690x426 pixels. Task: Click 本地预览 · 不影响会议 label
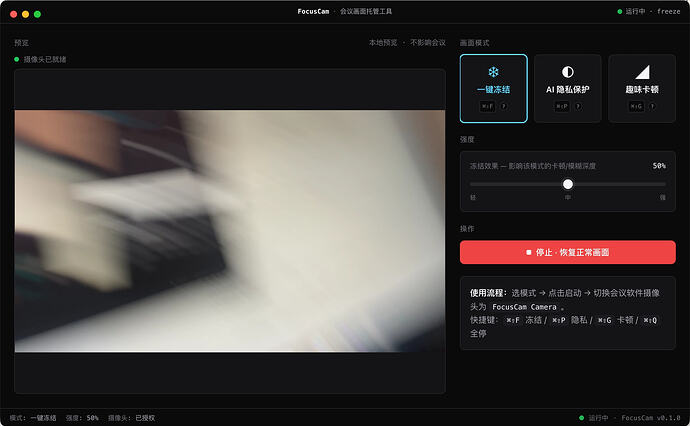point(407,43)
